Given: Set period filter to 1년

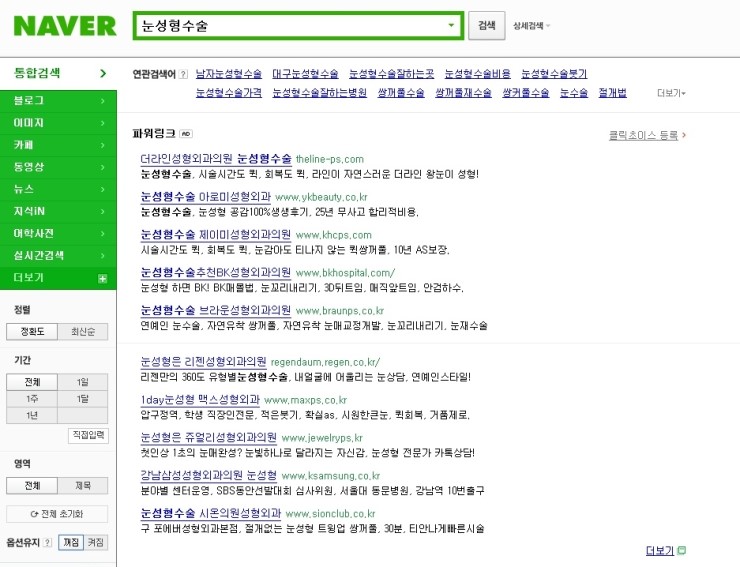Looking at the screenshot, I should pyautogui.click(x=32, y=415).
